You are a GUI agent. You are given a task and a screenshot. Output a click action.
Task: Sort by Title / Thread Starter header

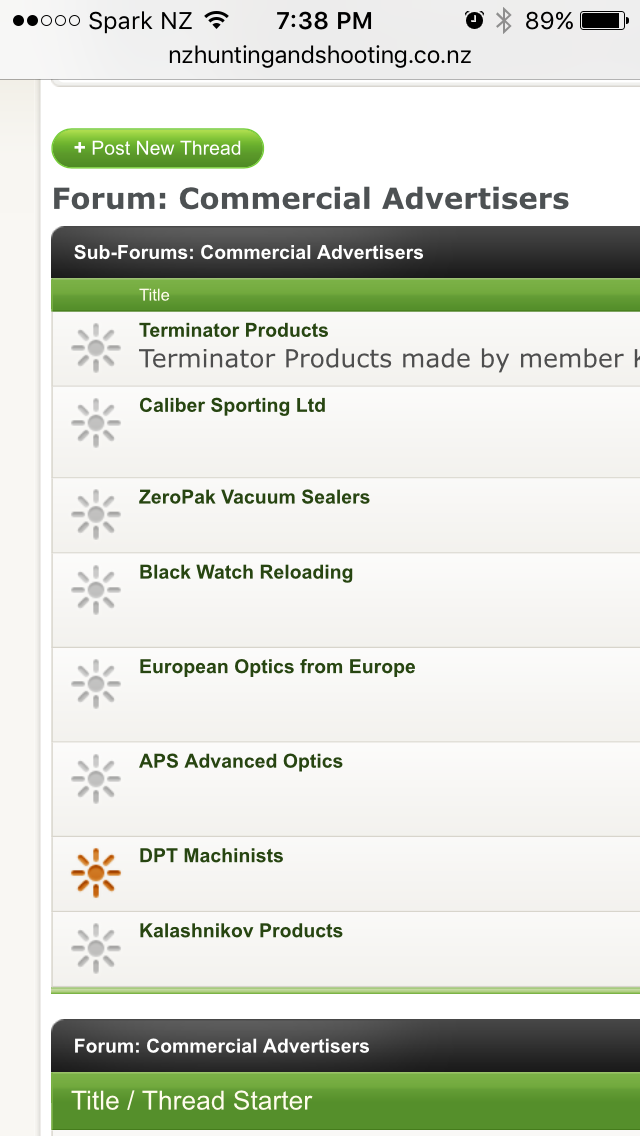coord(191,1100)
